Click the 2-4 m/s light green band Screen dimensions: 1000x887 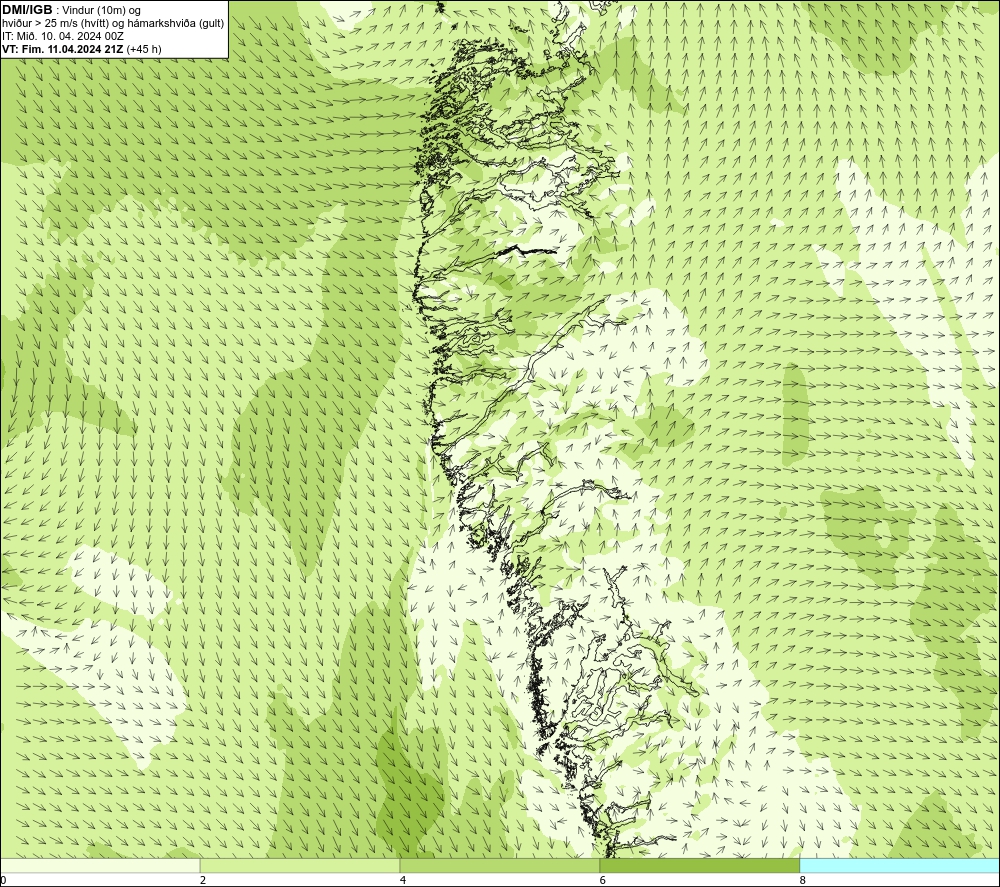click(x=300, y=865)
